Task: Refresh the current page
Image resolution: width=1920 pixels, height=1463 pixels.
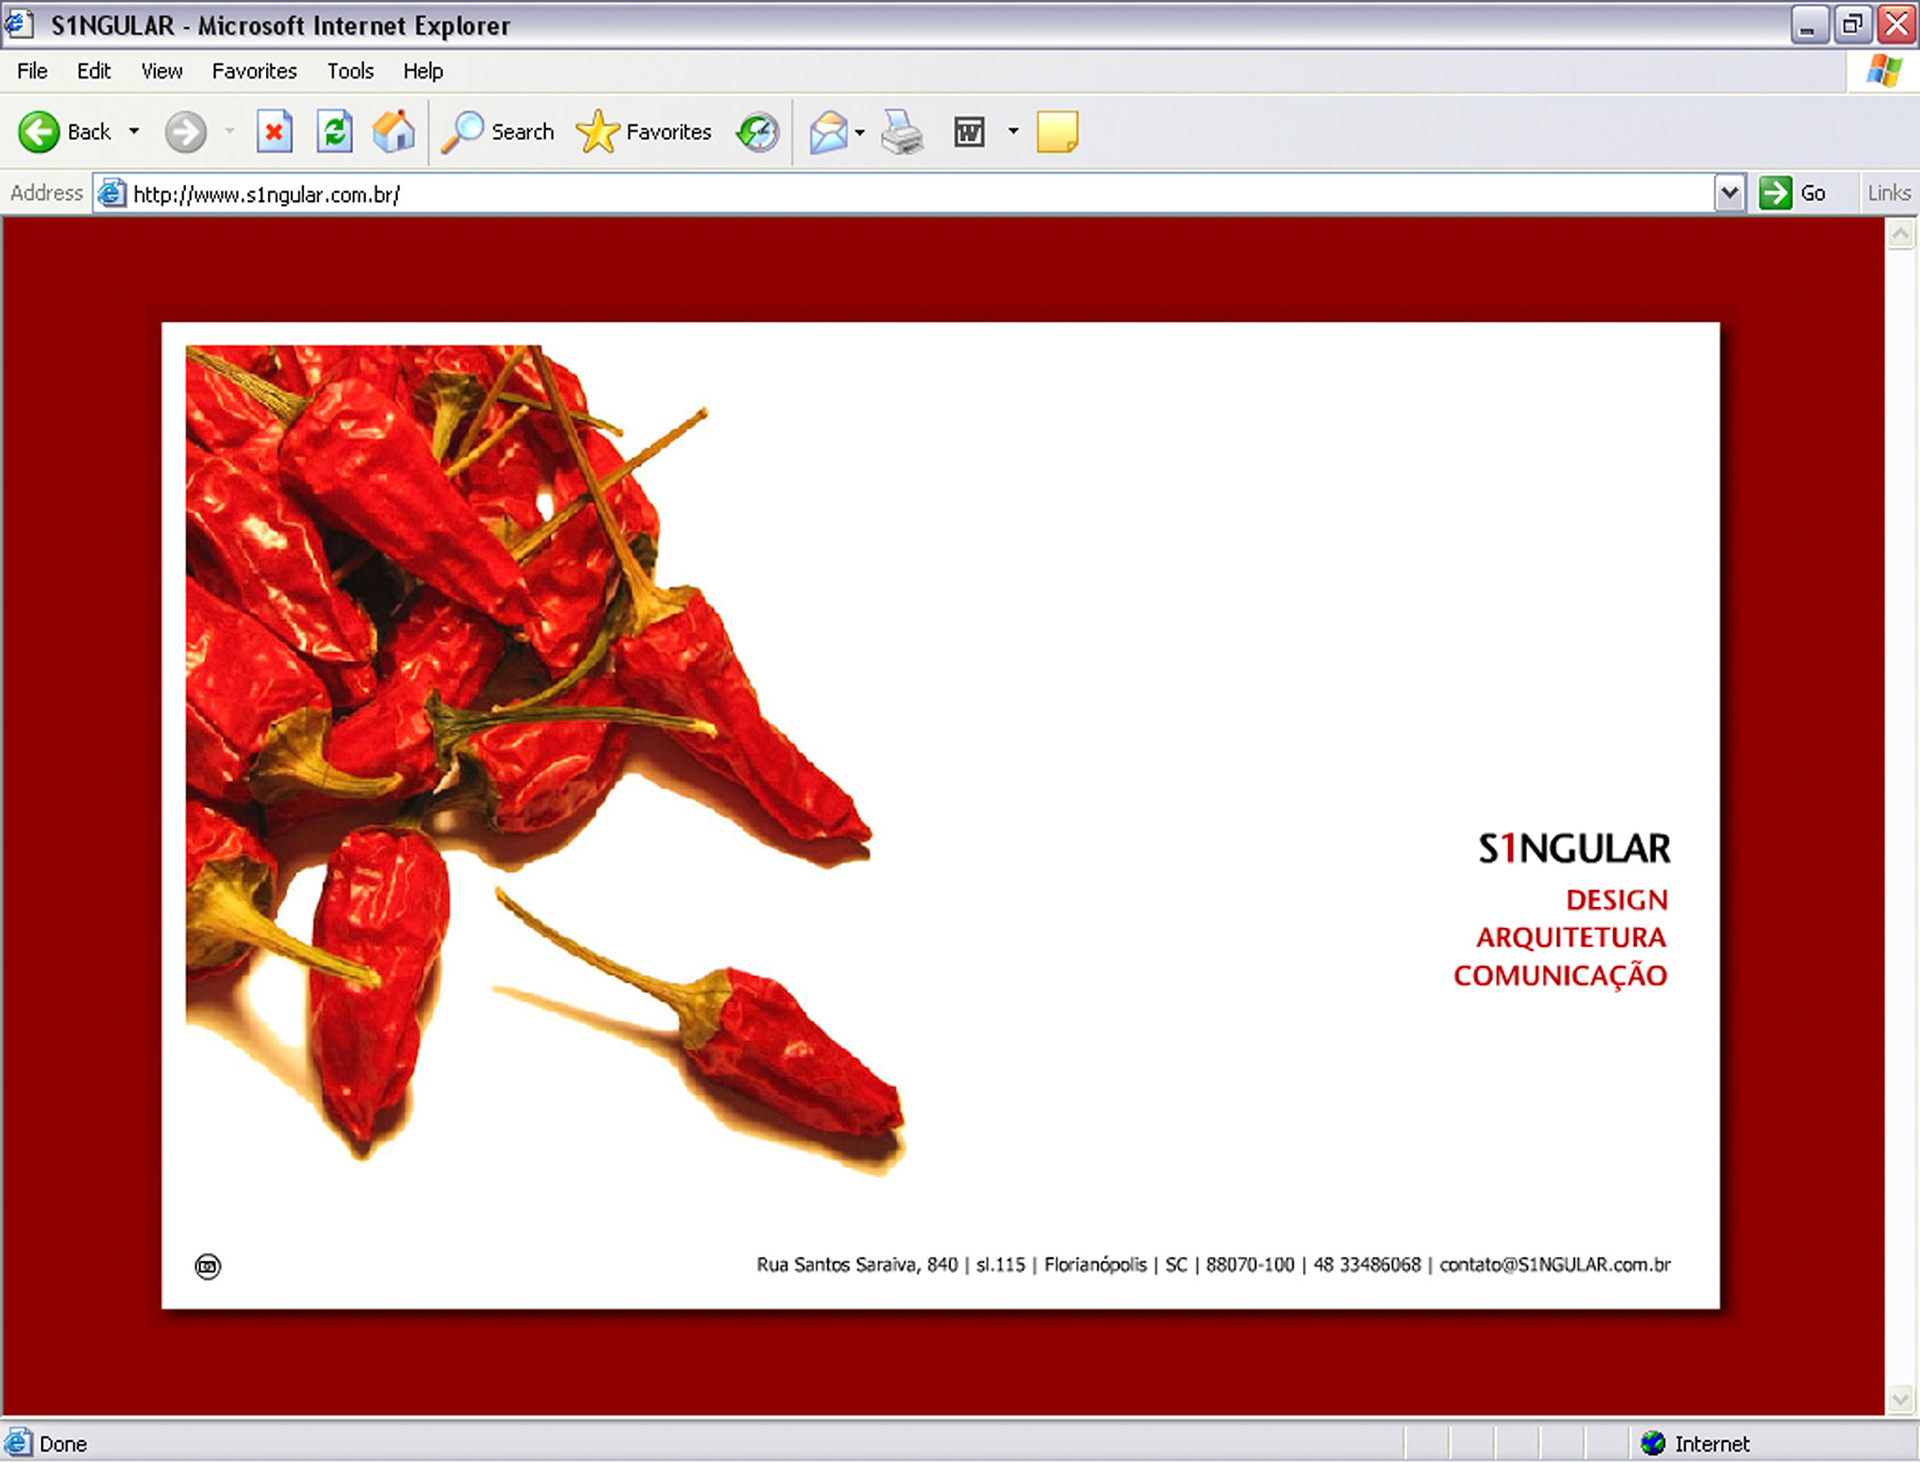Action: click(x=335, y=132)
